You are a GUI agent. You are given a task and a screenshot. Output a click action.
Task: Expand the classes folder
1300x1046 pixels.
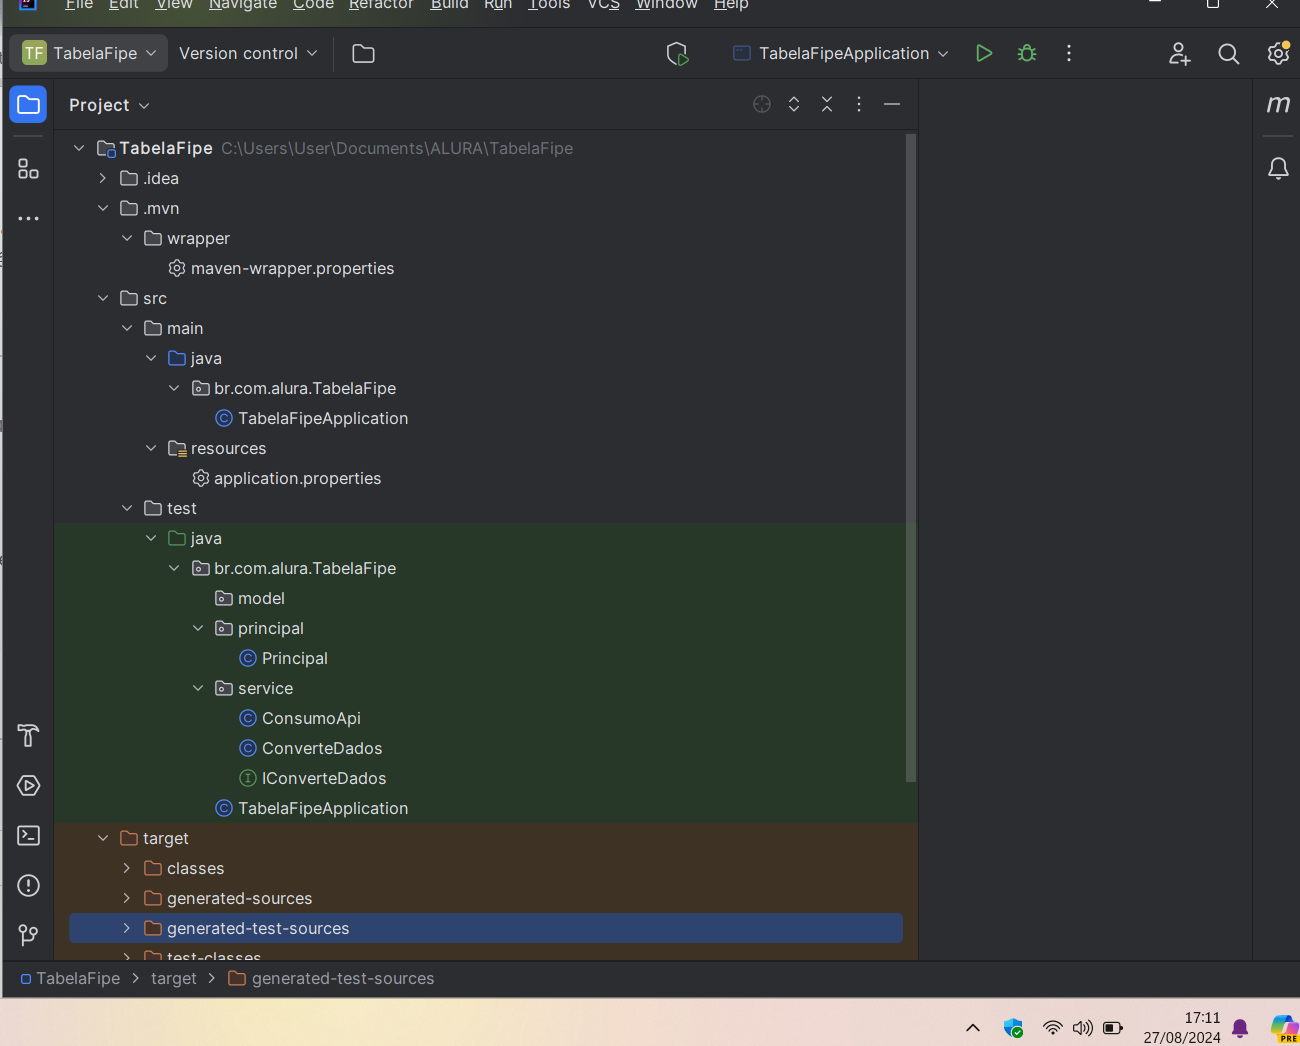[127, 868]
